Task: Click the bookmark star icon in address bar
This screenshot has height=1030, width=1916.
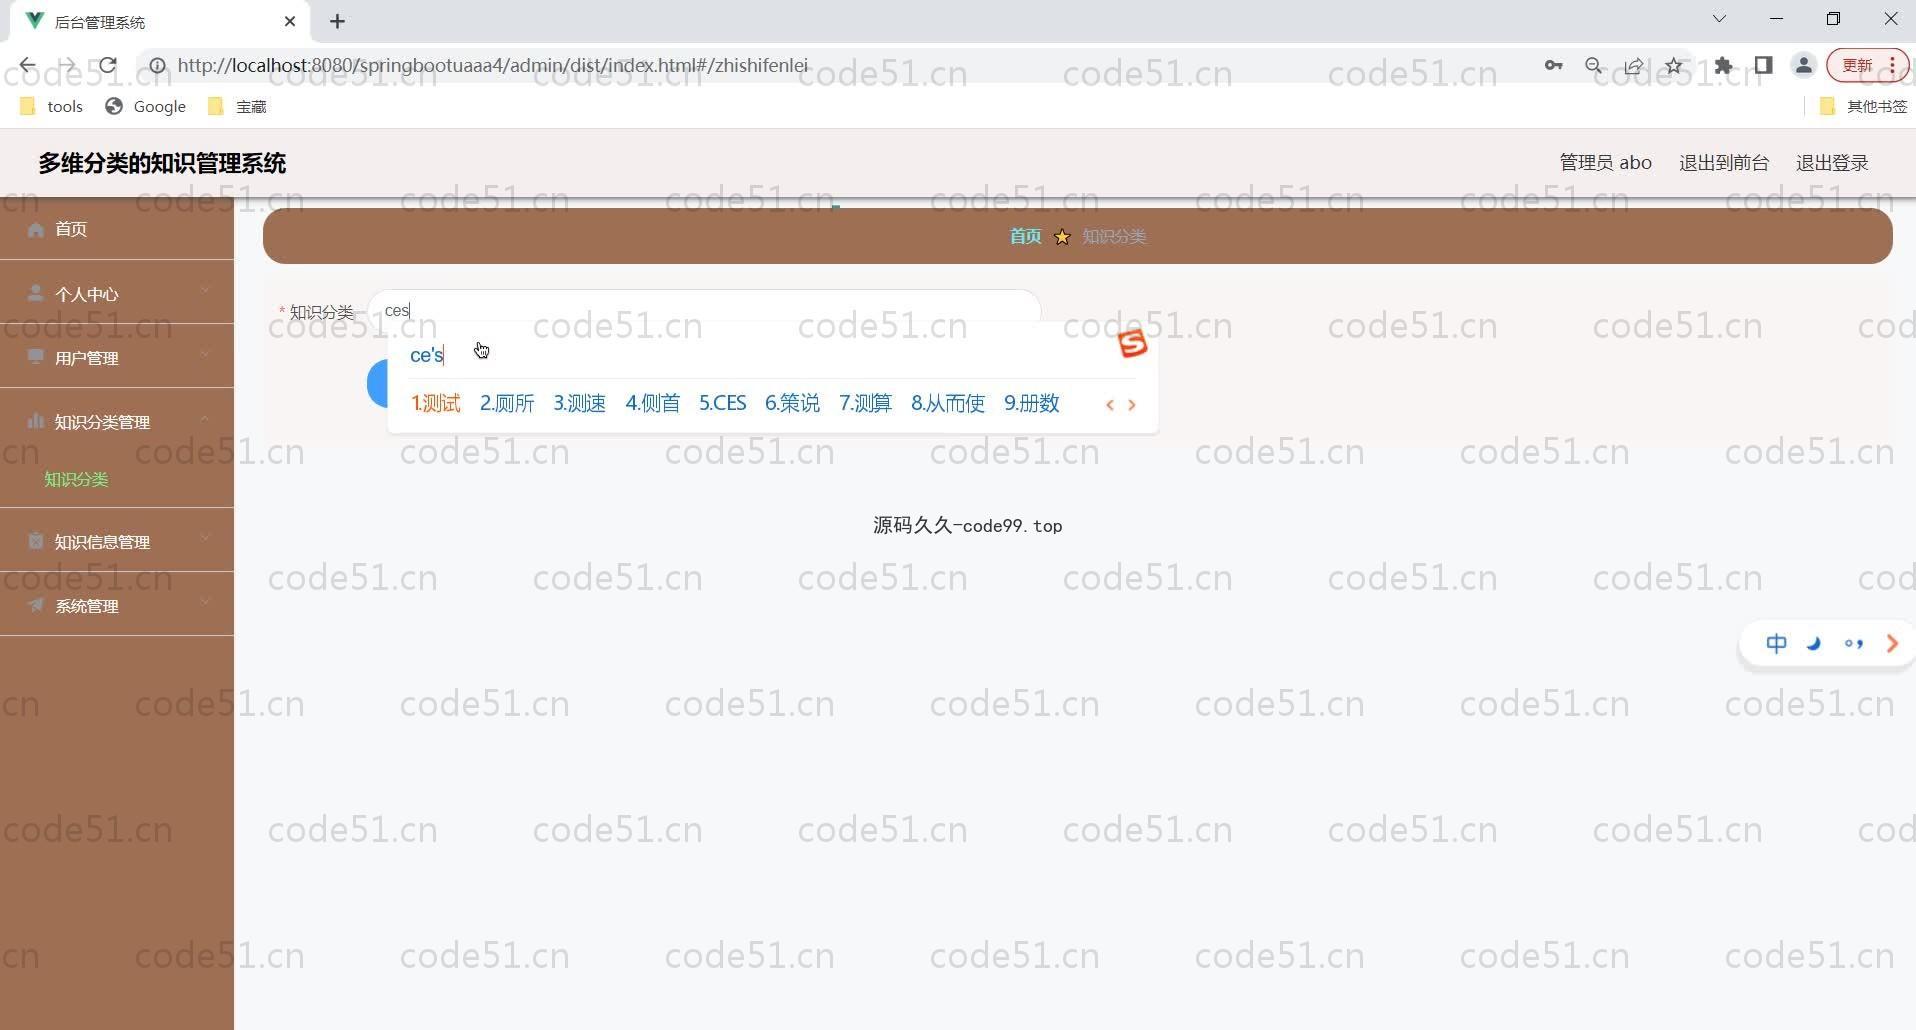Action: 1673,66
